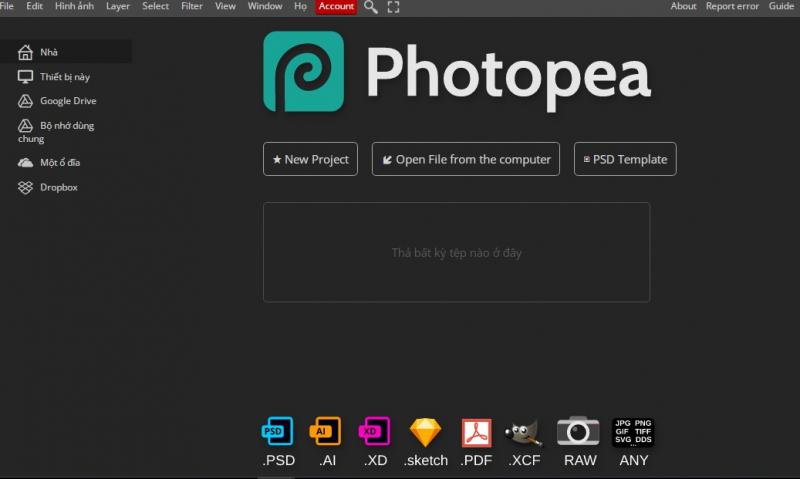Click the .XCF GIMP mascot icon
800x479 pixels.
click(523, 433)
